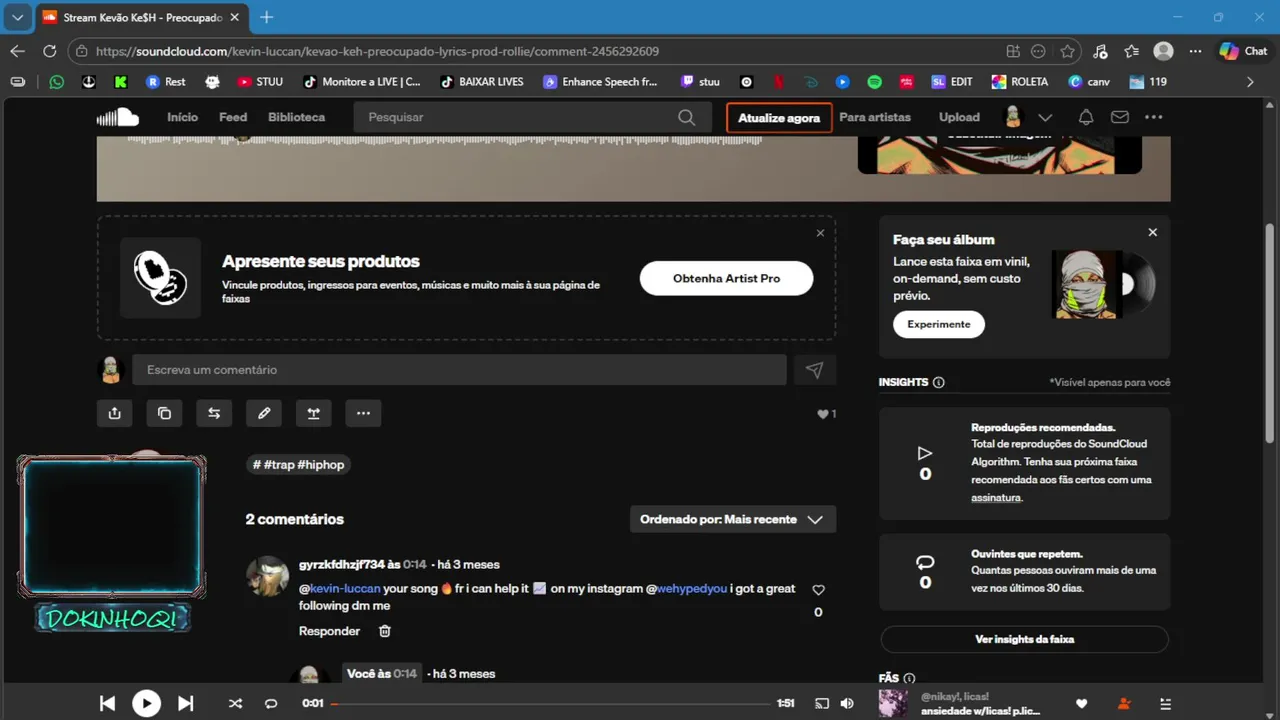Close the Faça seu álbum card
1280x720 pixels.
click(x=1152, y=232)
